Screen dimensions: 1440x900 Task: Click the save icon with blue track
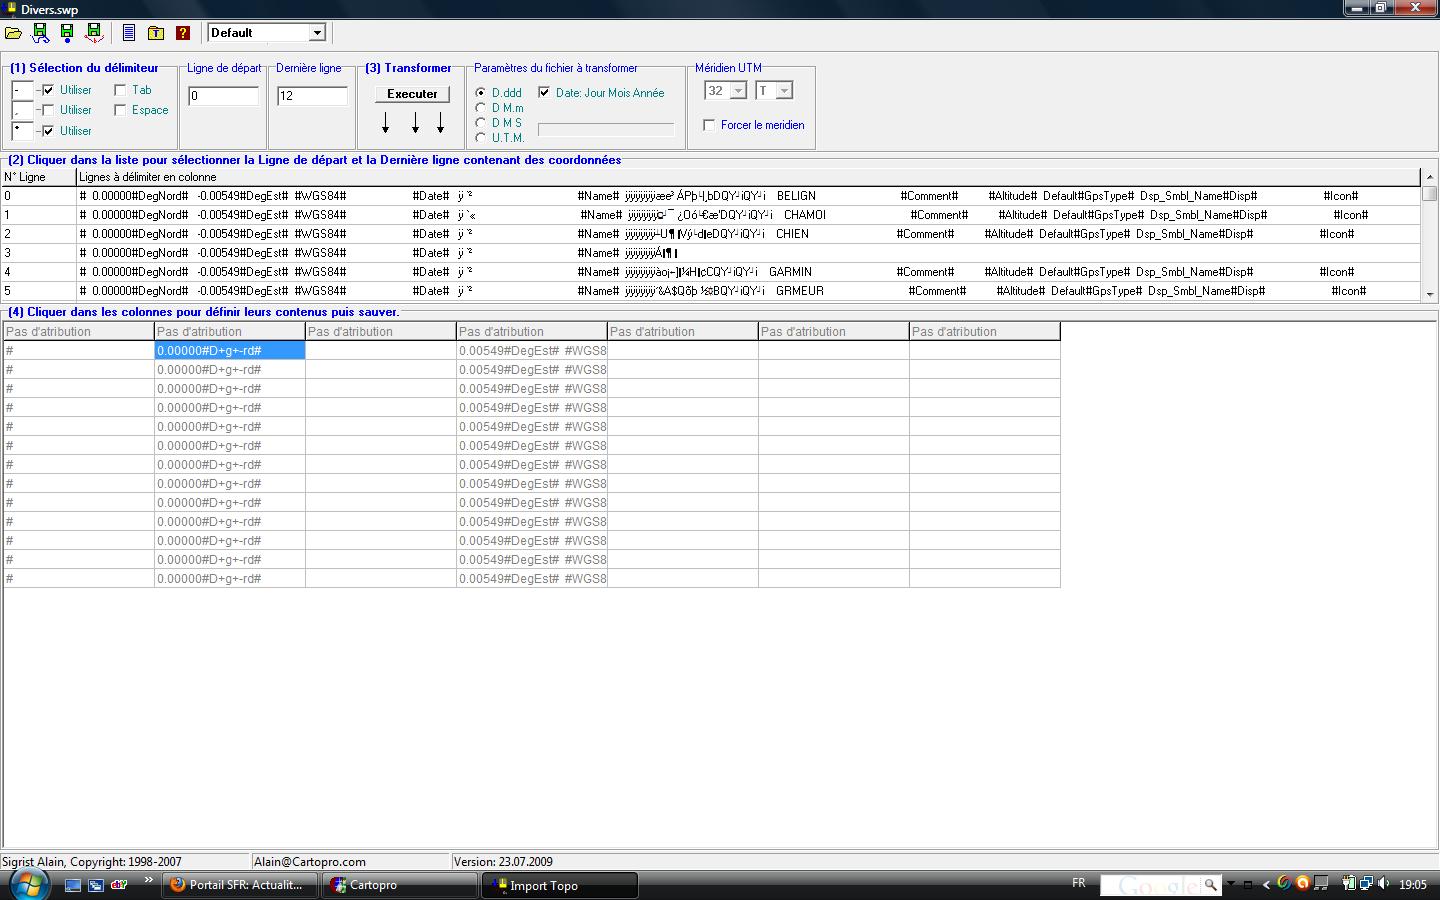(40, 33)
